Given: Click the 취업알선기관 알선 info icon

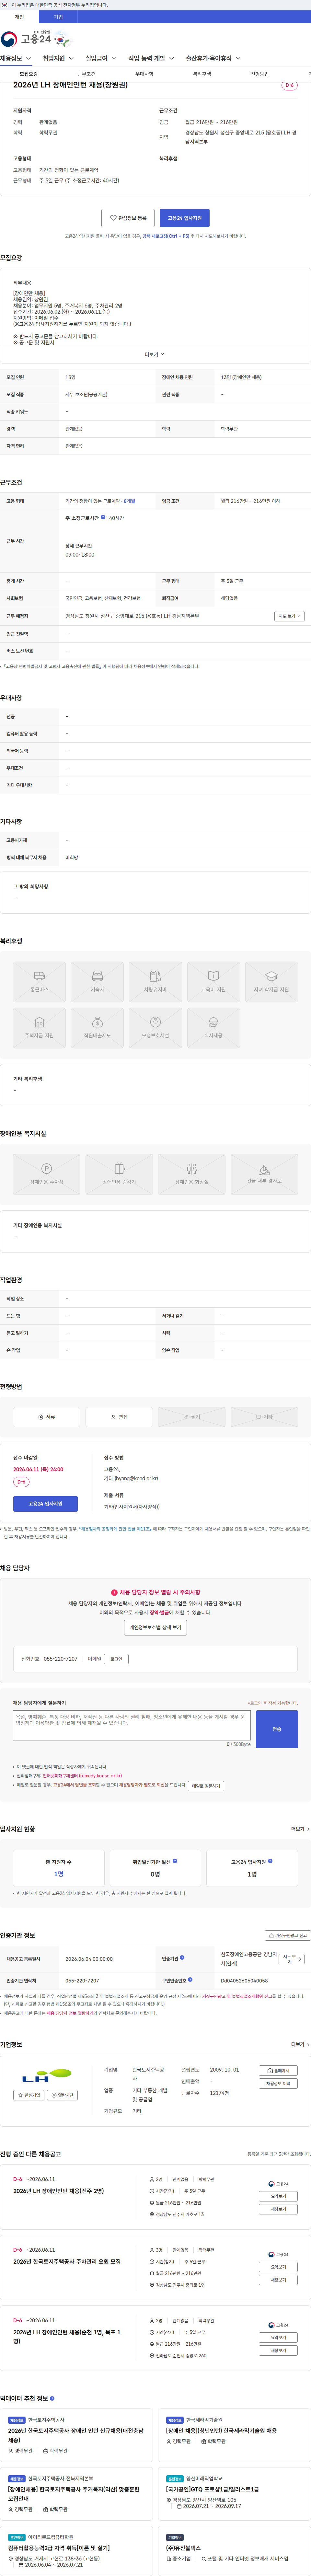Looking at the screenshot, I should (x=175, y=1861).
